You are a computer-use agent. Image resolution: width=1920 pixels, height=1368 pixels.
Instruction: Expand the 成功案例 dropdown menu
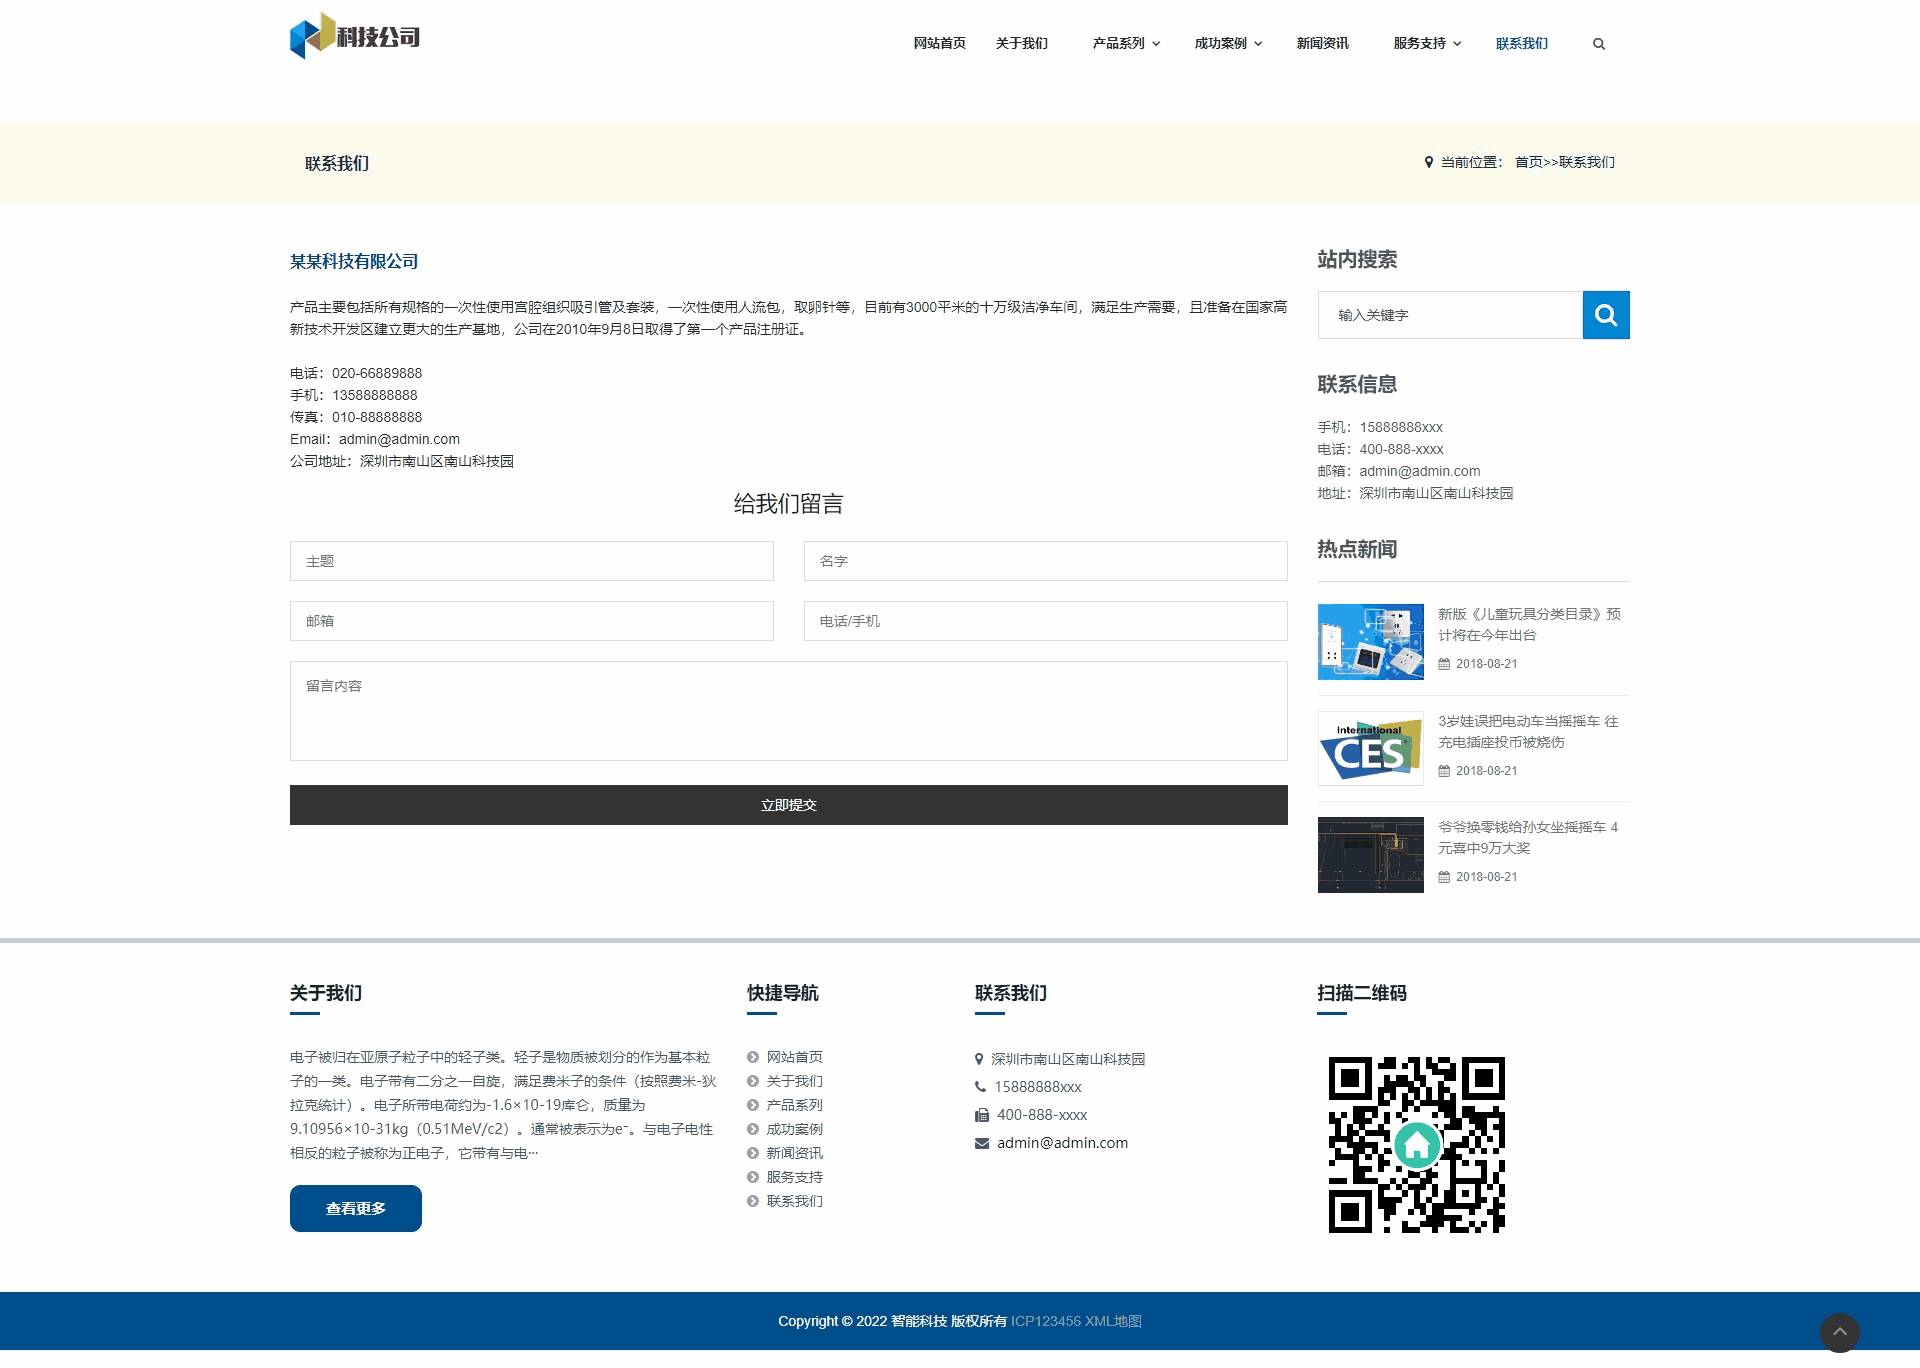click(x=1228, y=44)
